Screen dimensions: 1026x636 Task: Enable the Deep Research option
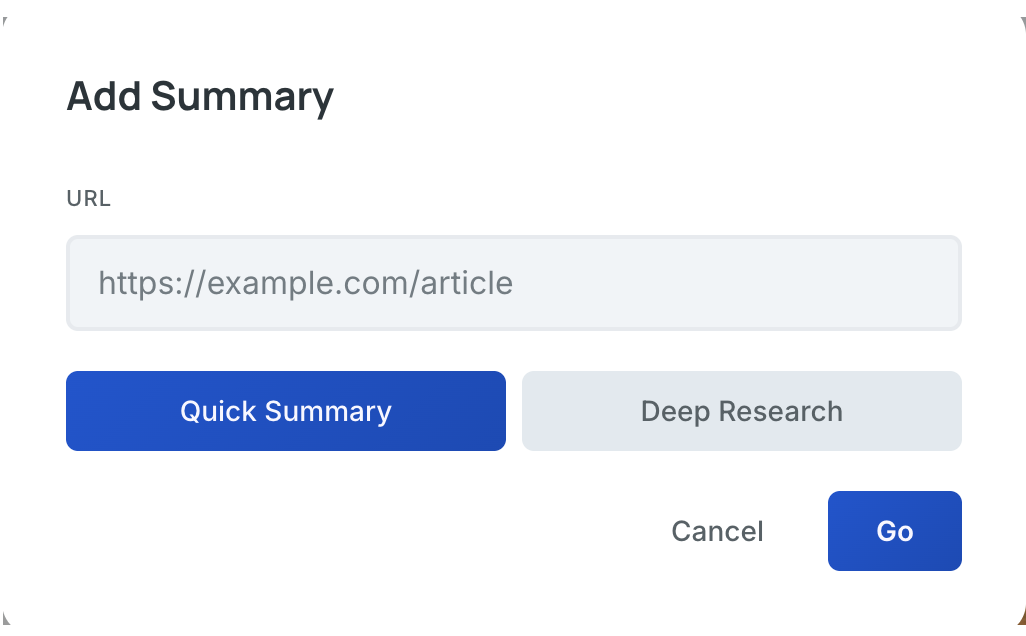click(742, 411)
